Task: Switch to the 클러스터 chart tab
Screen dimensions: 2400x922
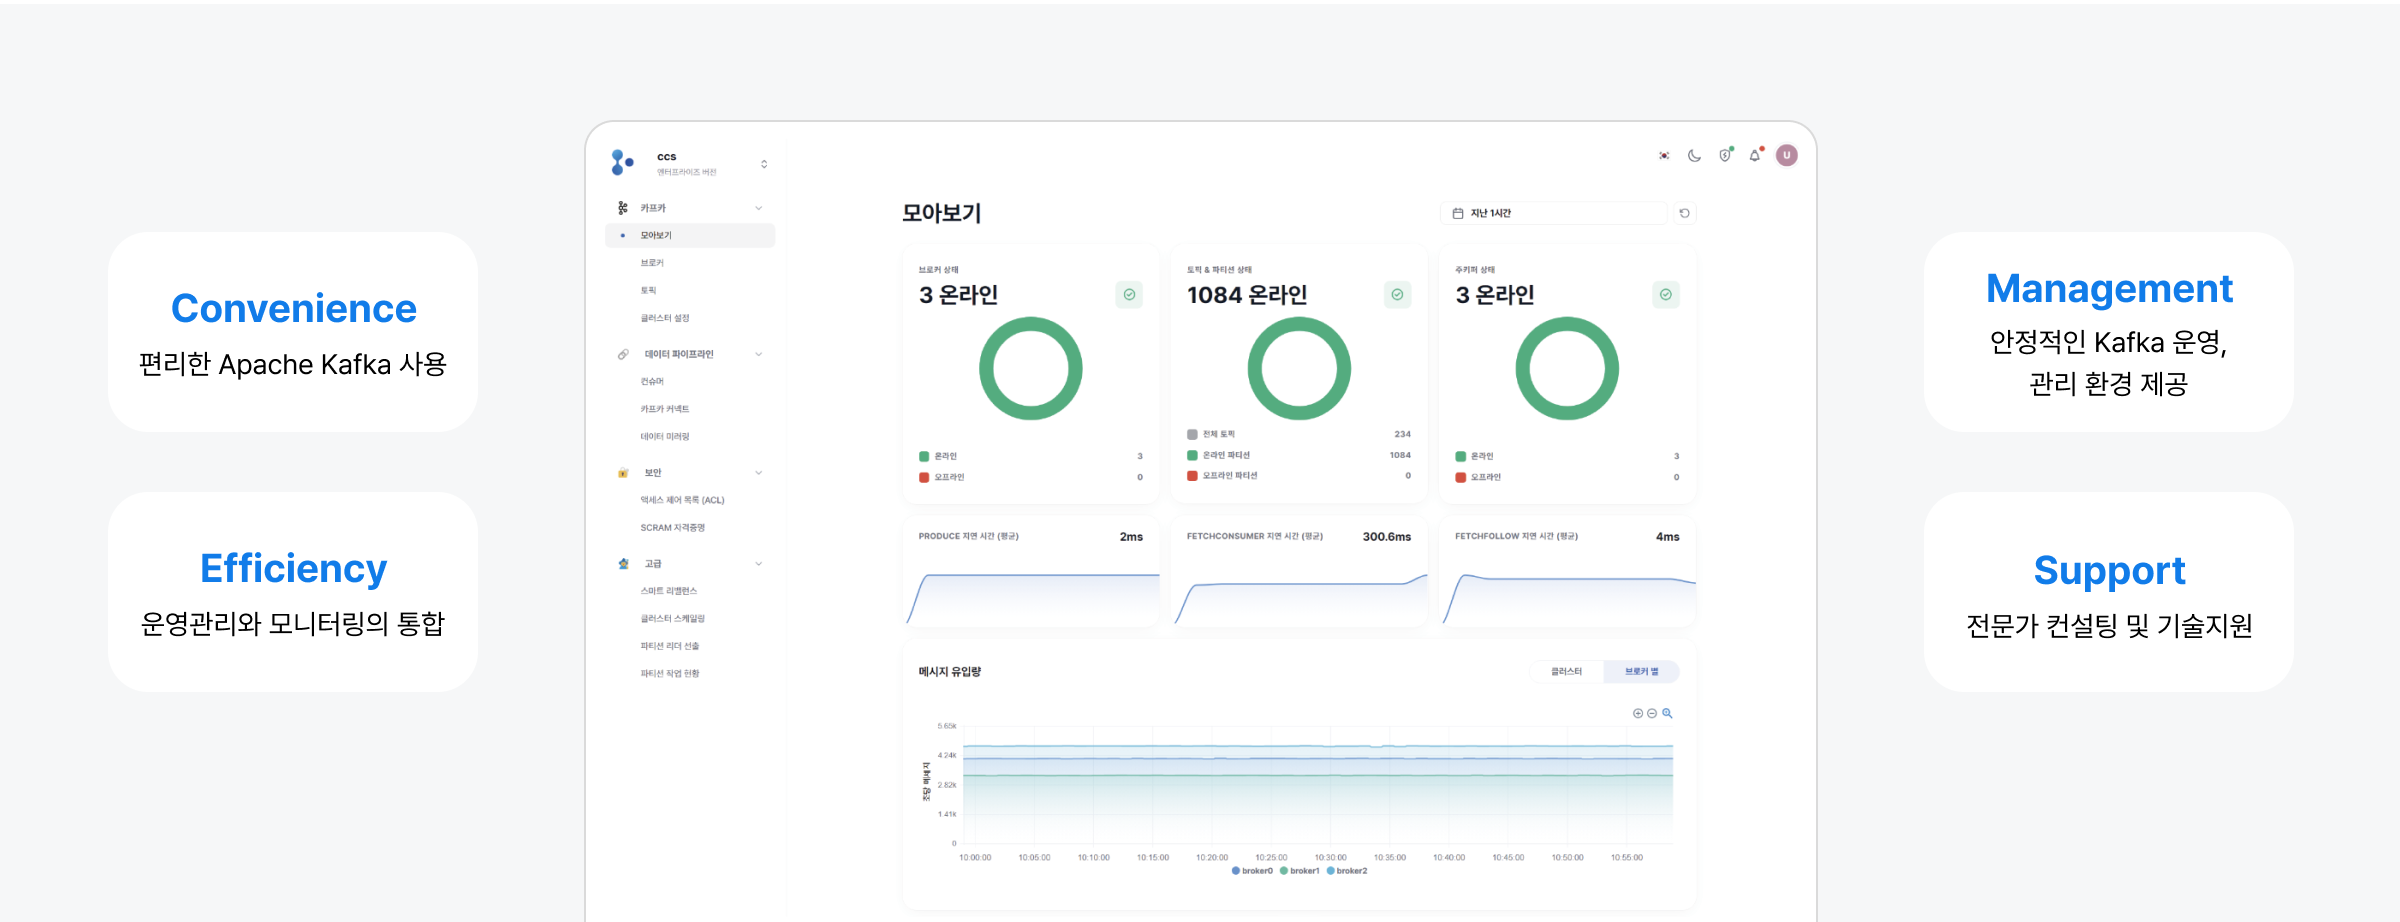Action: coord(1566,672)
